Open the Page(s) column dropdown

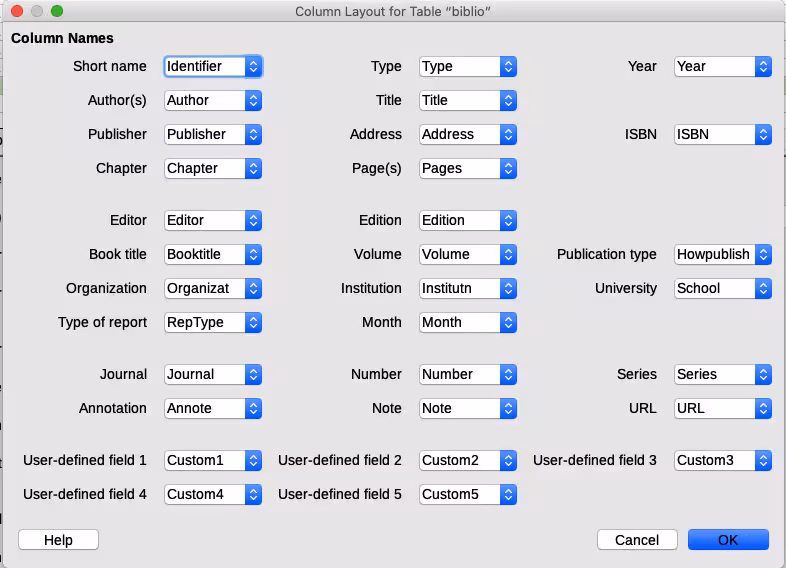pyautogui.click(x=468, y=168)
